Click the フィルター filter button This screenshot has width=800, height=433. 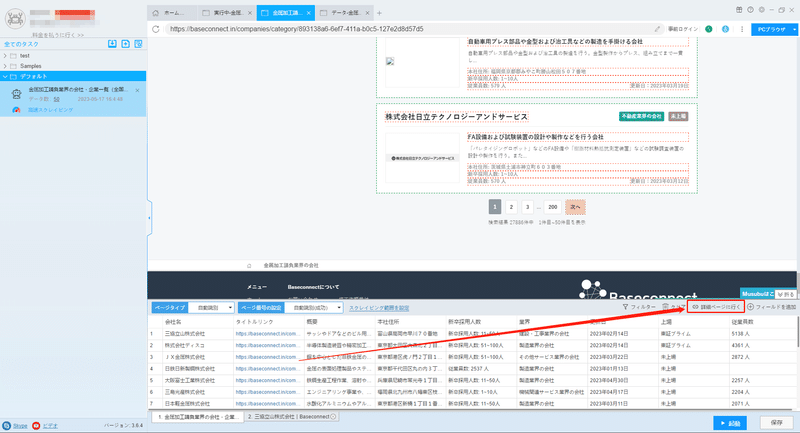tap(639, 307)
